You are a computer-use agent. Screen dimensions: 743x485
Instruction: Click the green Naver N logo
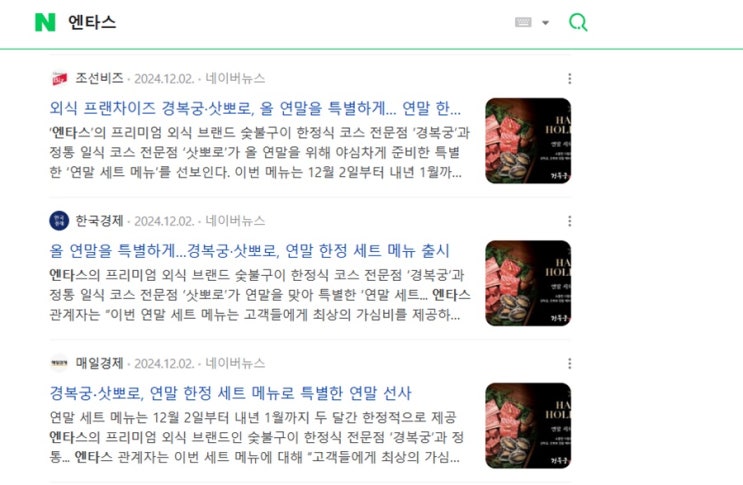pos(45,22)
